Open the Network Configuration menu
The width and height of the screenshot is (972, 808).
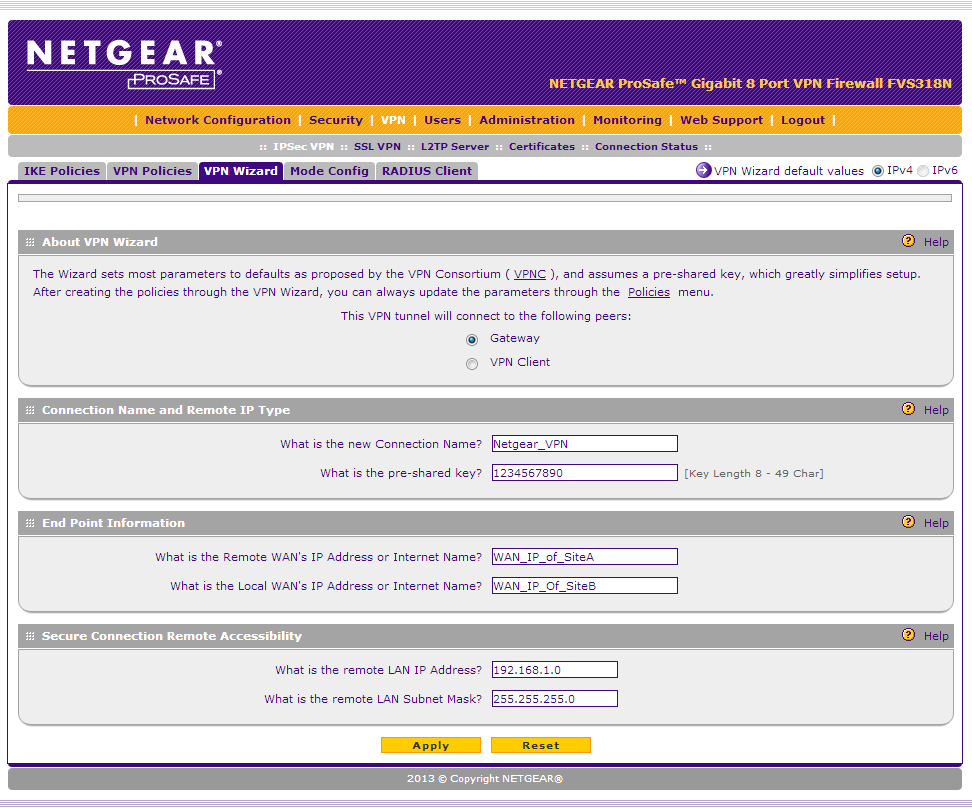tap(218, 120)
